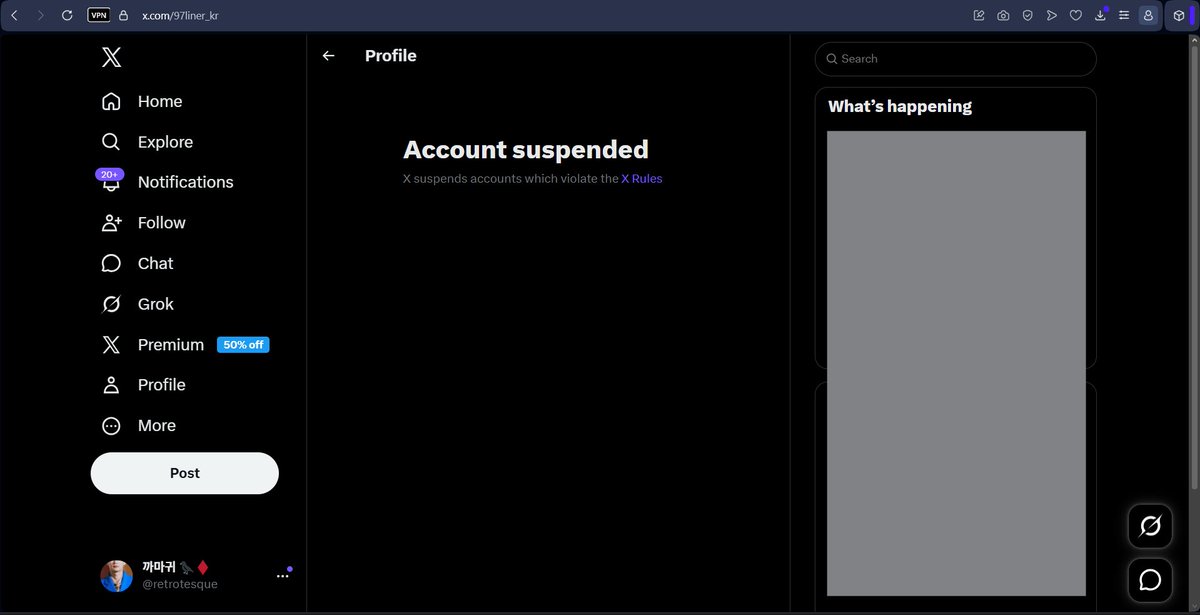Image resolution: width=1200 pixels, height=615 pixels.
Task: Click the Post button
Action: coord(185,473)
